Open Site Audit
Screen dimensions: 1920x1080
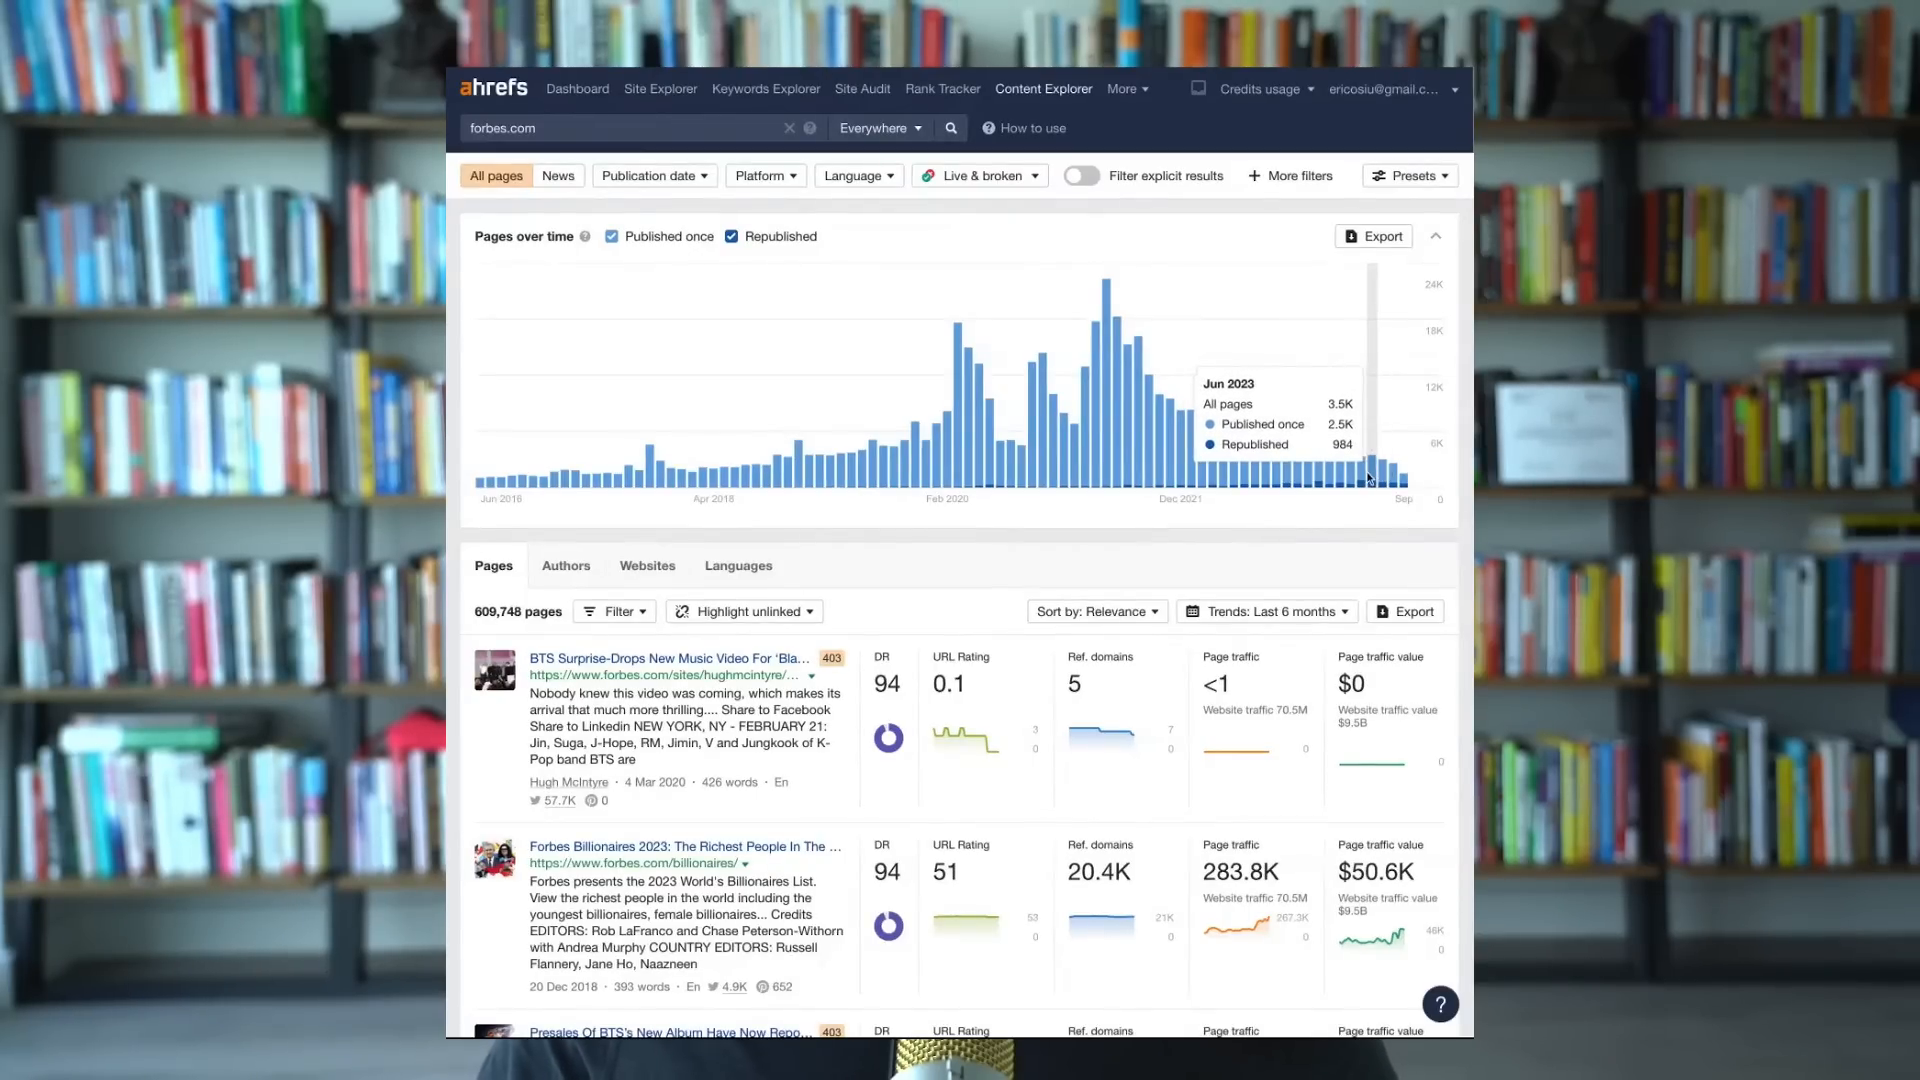(862, 89)
